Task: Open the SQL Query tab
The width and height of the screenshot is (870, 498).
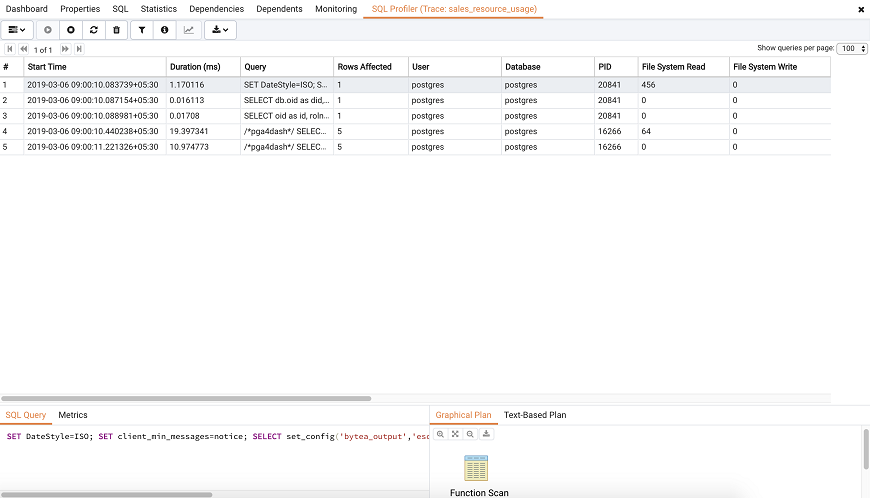Action: (x=26, y=415)
